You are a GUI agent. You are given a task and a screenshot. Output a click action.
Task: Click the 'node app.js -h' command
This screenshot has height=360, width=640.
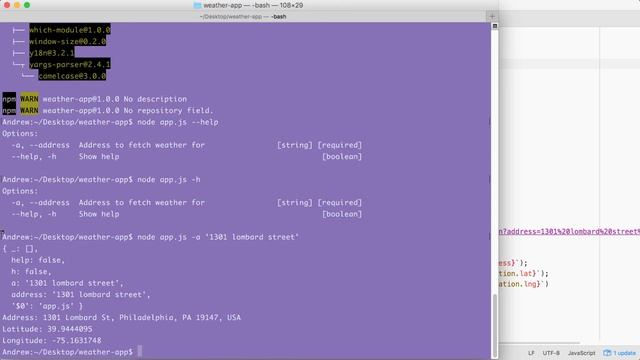(169, 180)
